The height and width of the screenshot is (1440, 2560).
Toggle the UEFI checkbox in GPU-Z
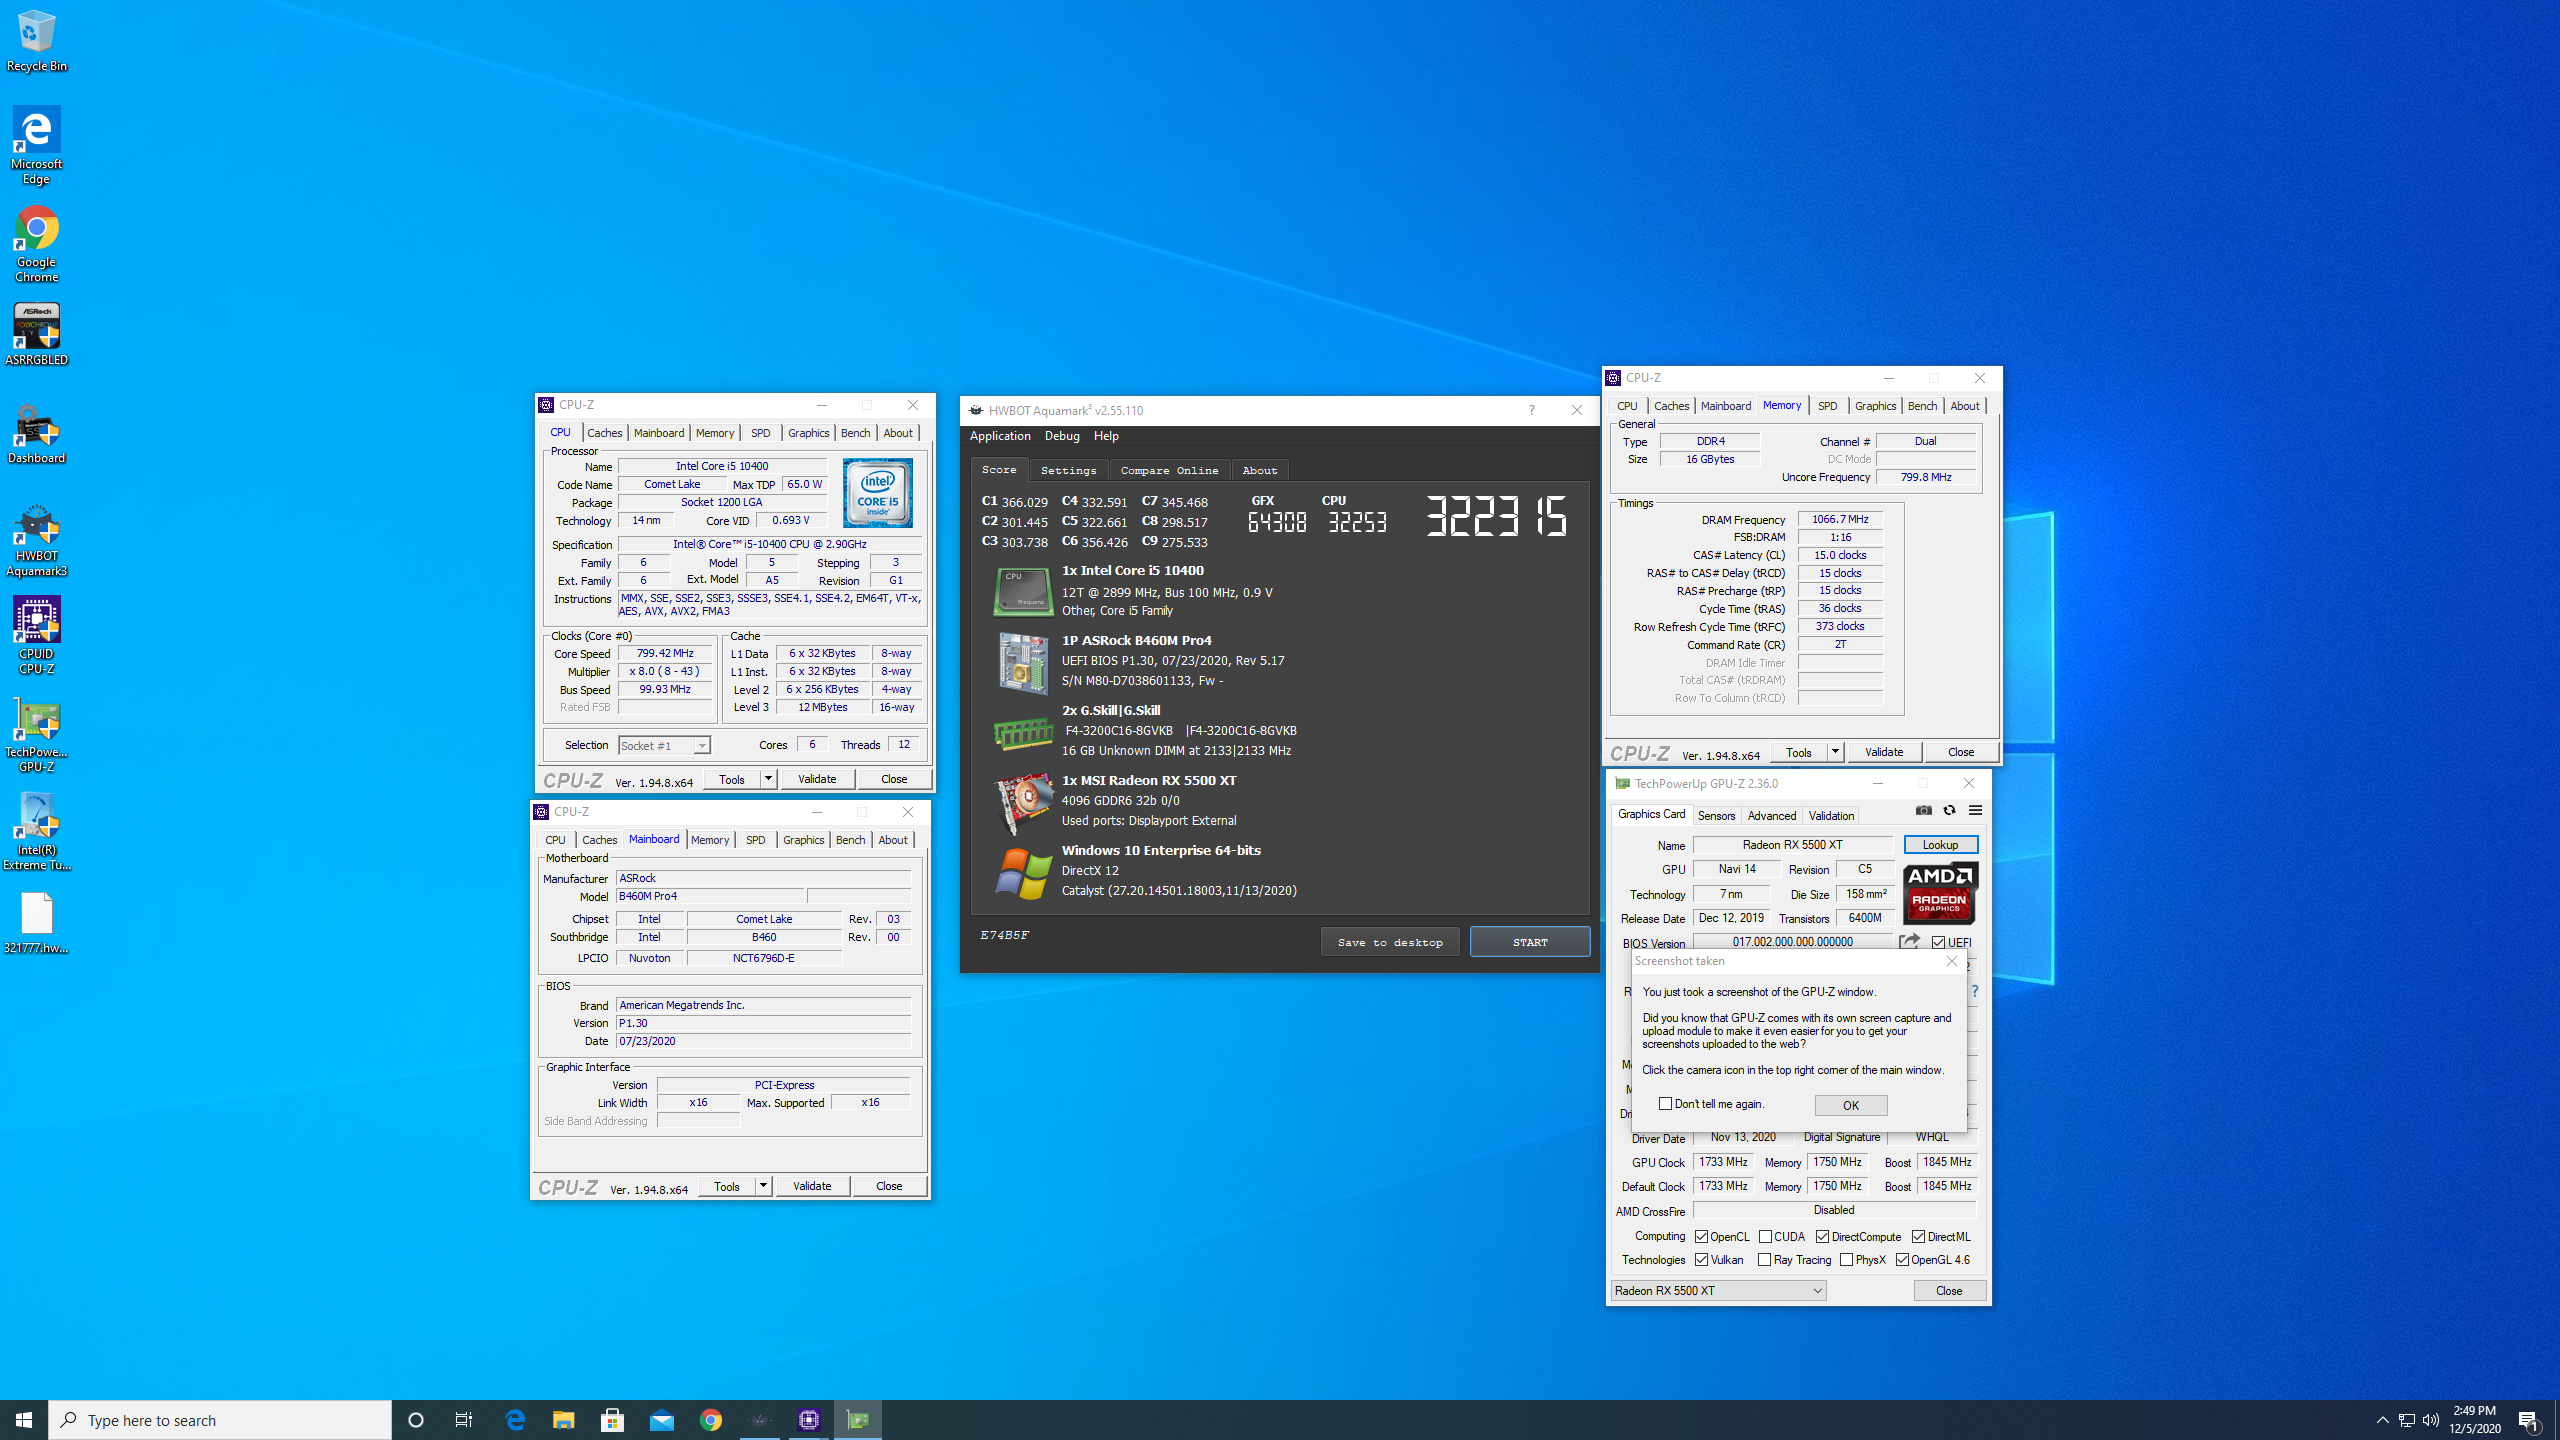click(x=1938, y=942)
